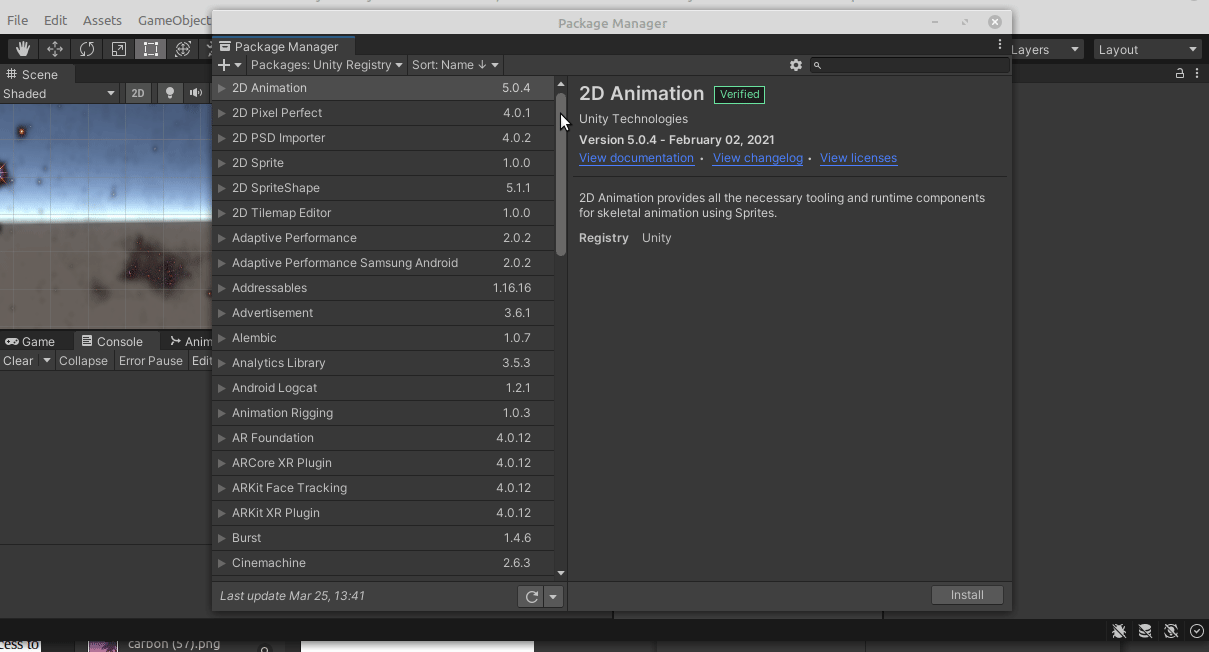Select the 2D PSD Importer package

pos(383,138)
